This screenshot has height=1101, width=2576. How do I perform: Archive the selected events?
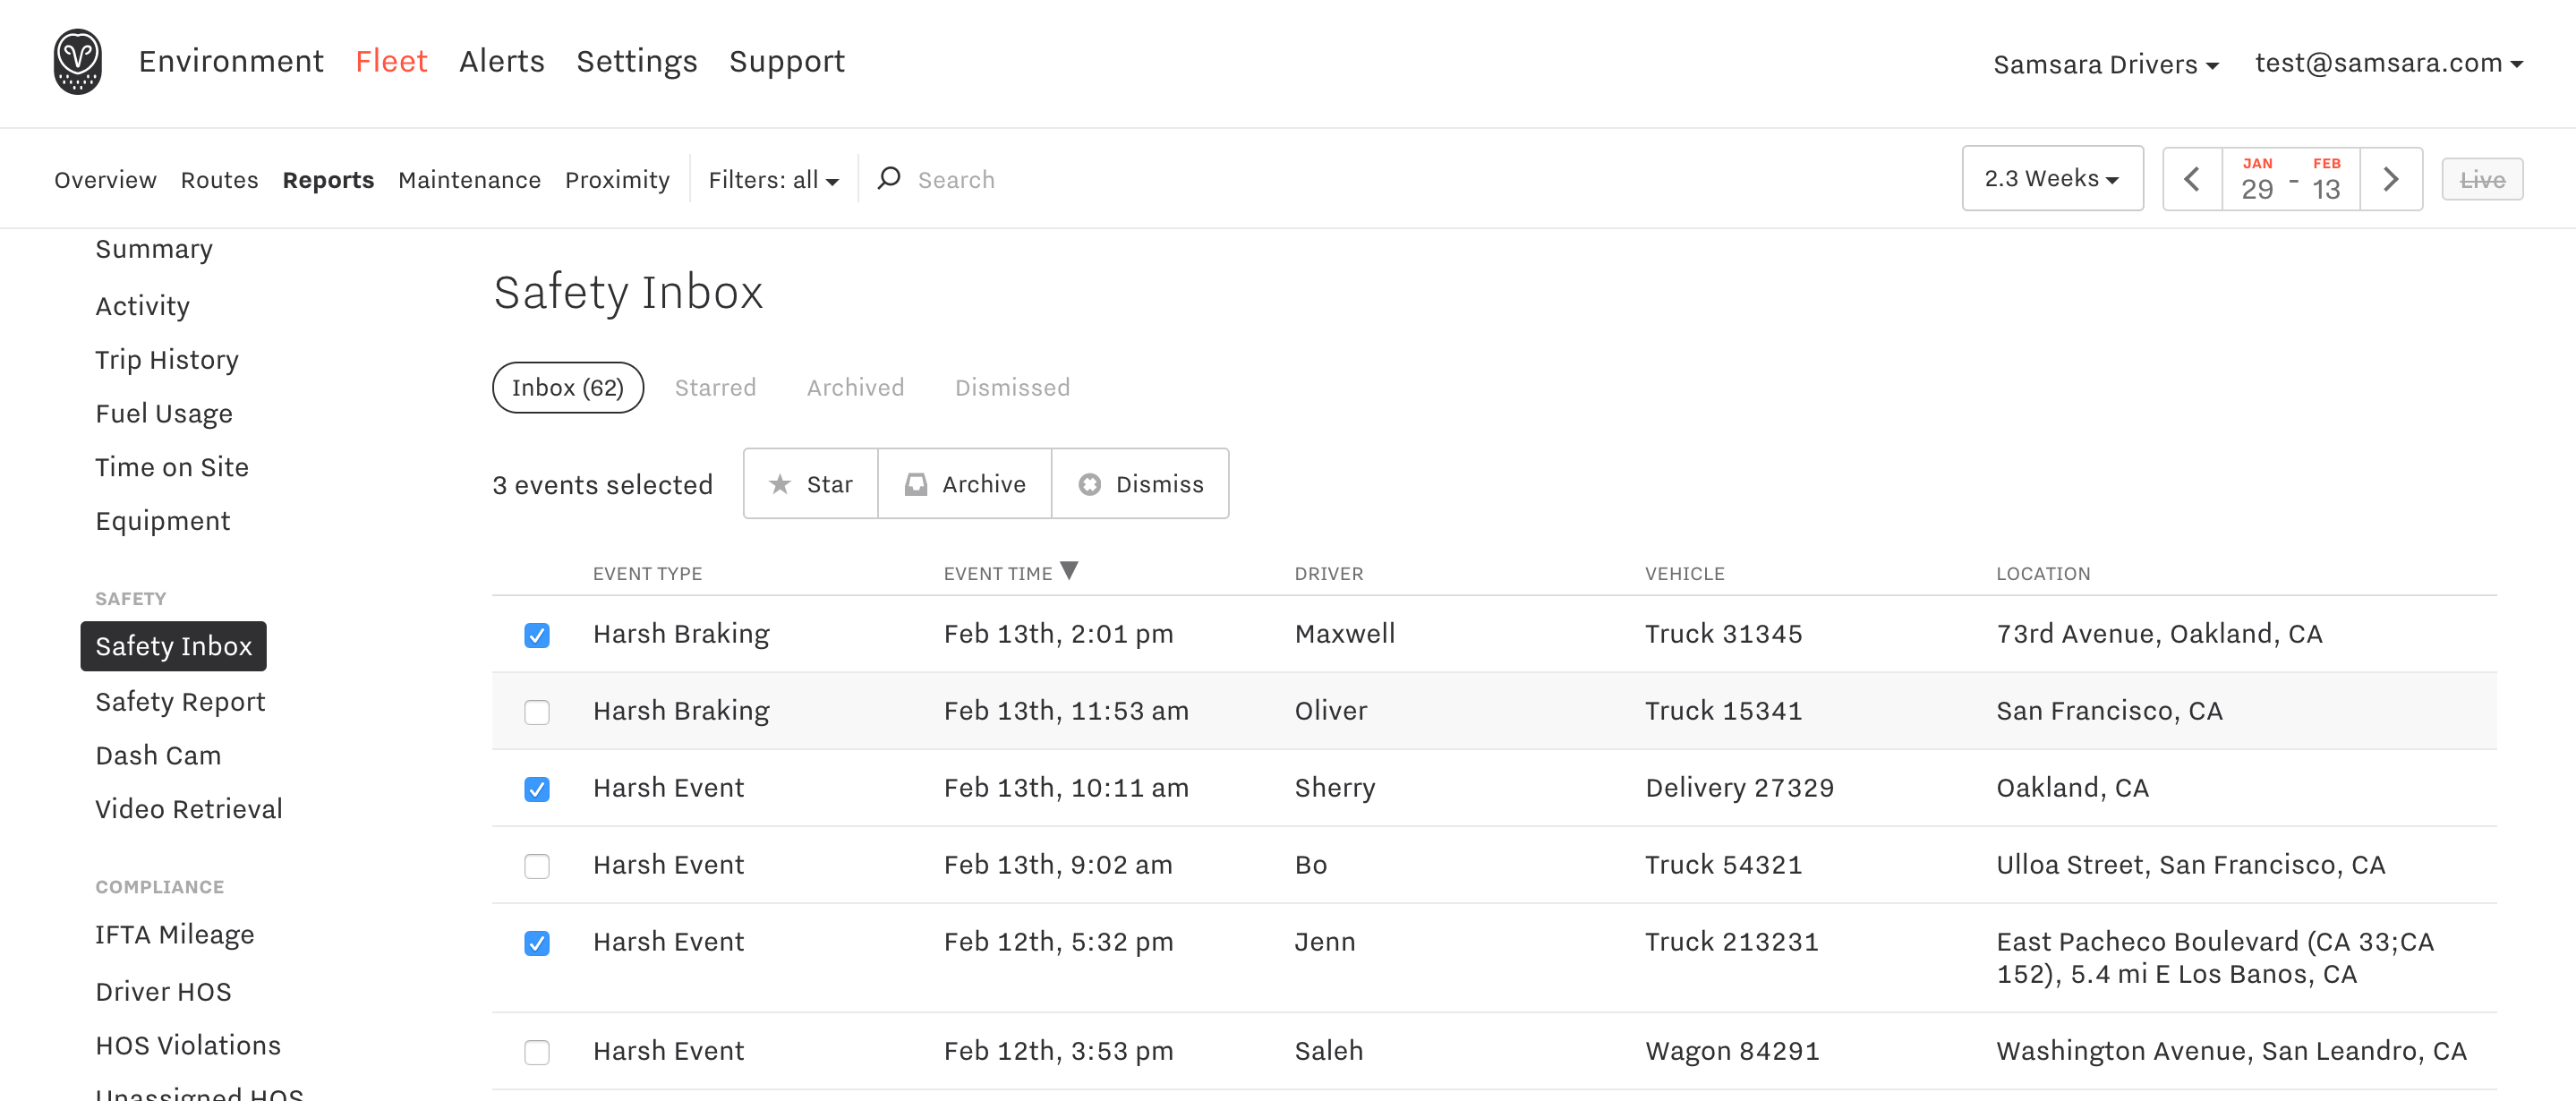pyautogui.click(x=964, y=484)
